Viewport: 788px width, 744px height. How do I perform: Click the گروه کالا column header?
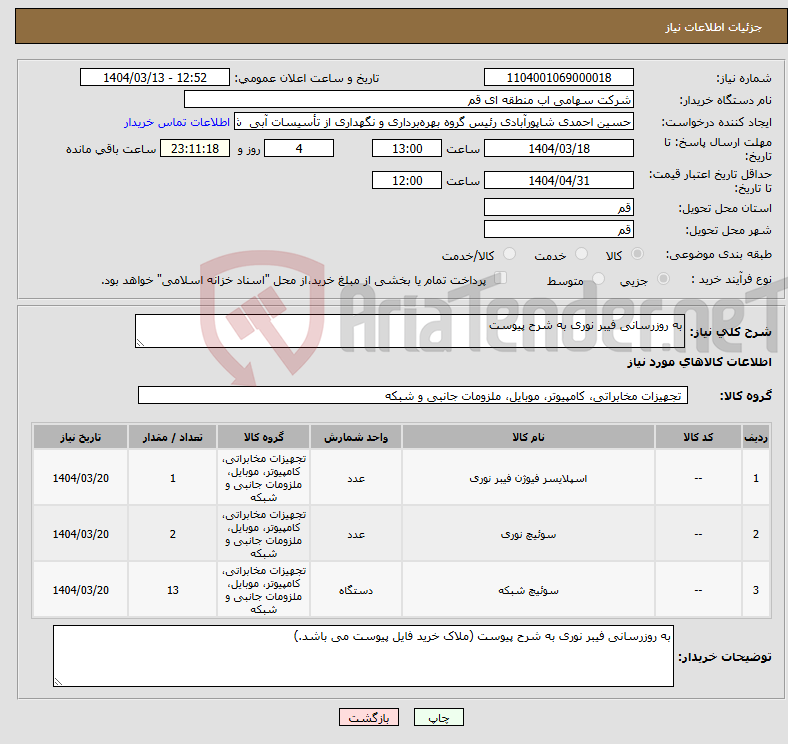(264, 437)
